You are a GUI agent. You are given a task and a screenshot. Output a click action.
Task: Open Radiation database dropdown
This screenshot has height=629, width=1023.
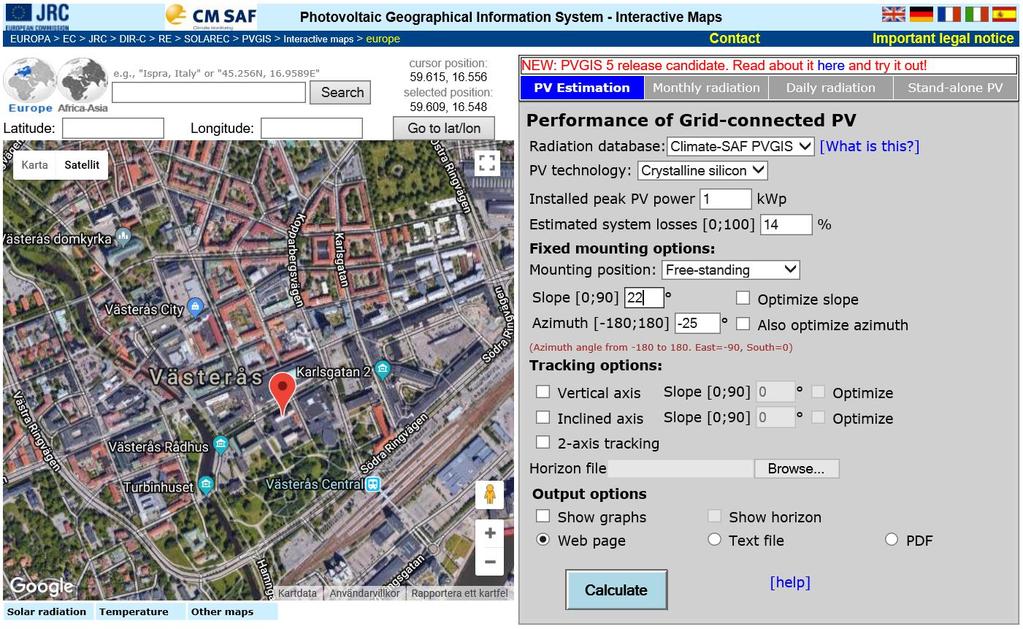[x=740, y=146]
